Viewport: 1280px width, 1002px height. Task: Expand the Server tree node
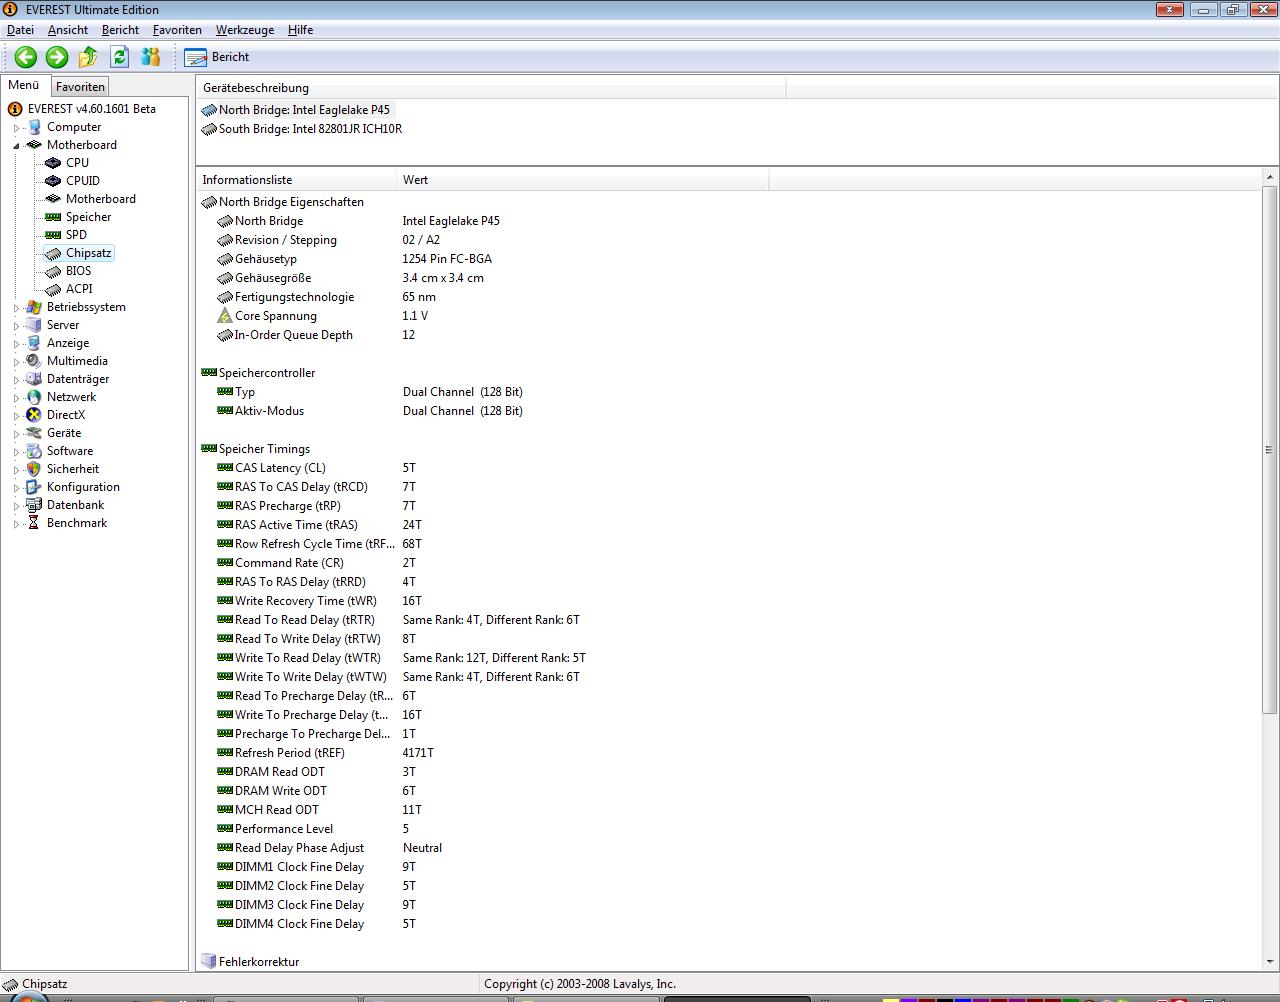16,326
